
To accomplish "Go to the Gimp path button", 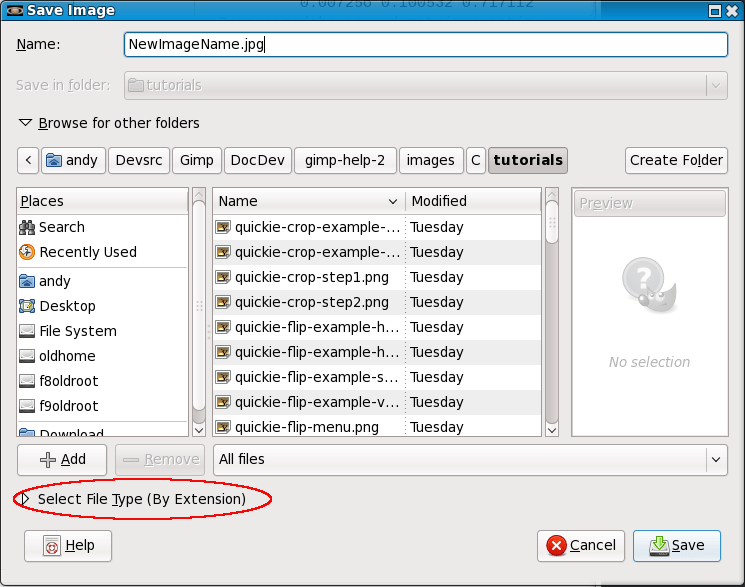I will point(197,160).
